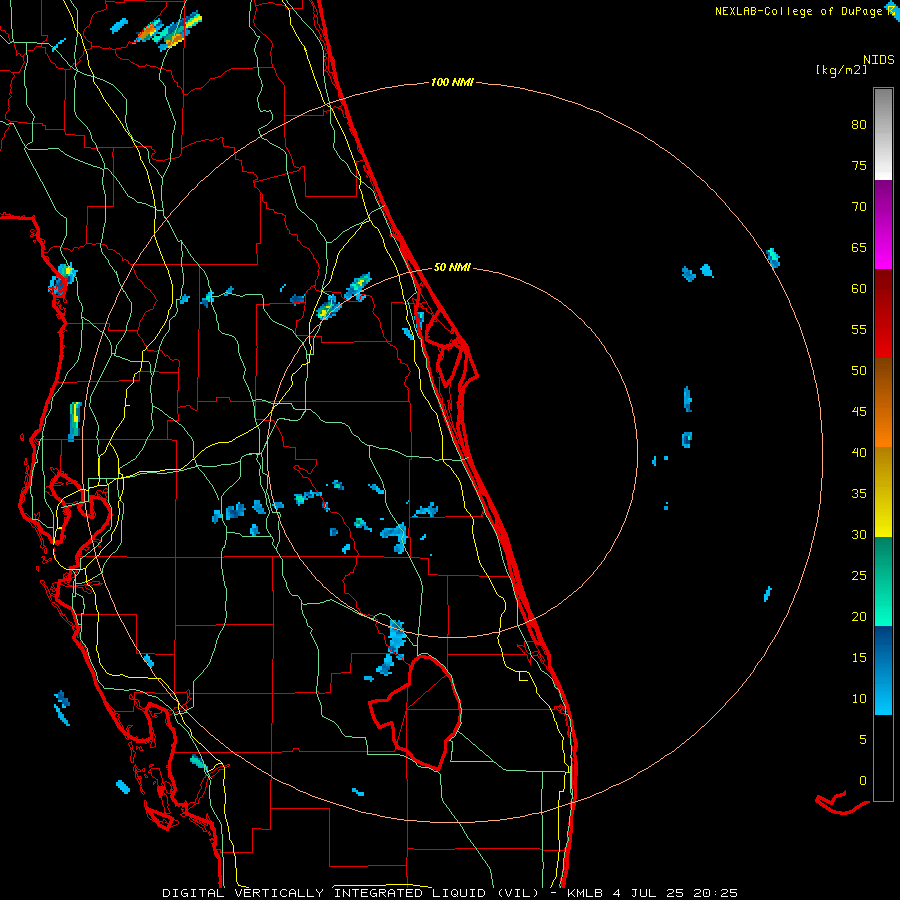Image resolution: width=900 pixels, height=900 pixels.
Task: Click the legend value "45" on the color scale
Action: 859,412
